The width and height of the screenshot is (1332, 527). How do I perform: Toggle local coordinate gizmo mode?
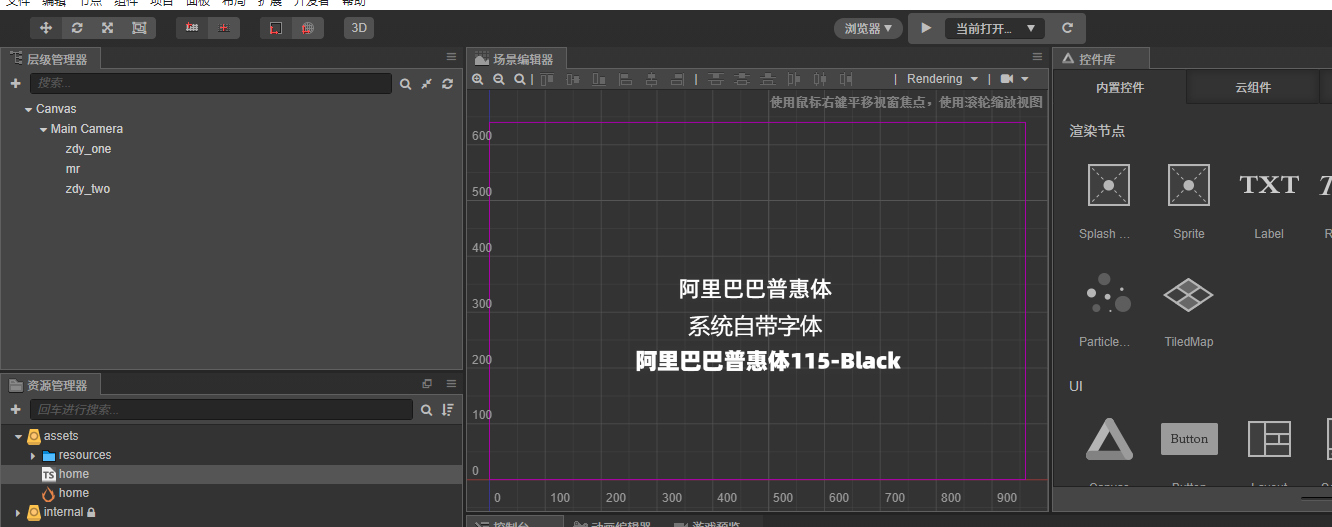[276, 28]
